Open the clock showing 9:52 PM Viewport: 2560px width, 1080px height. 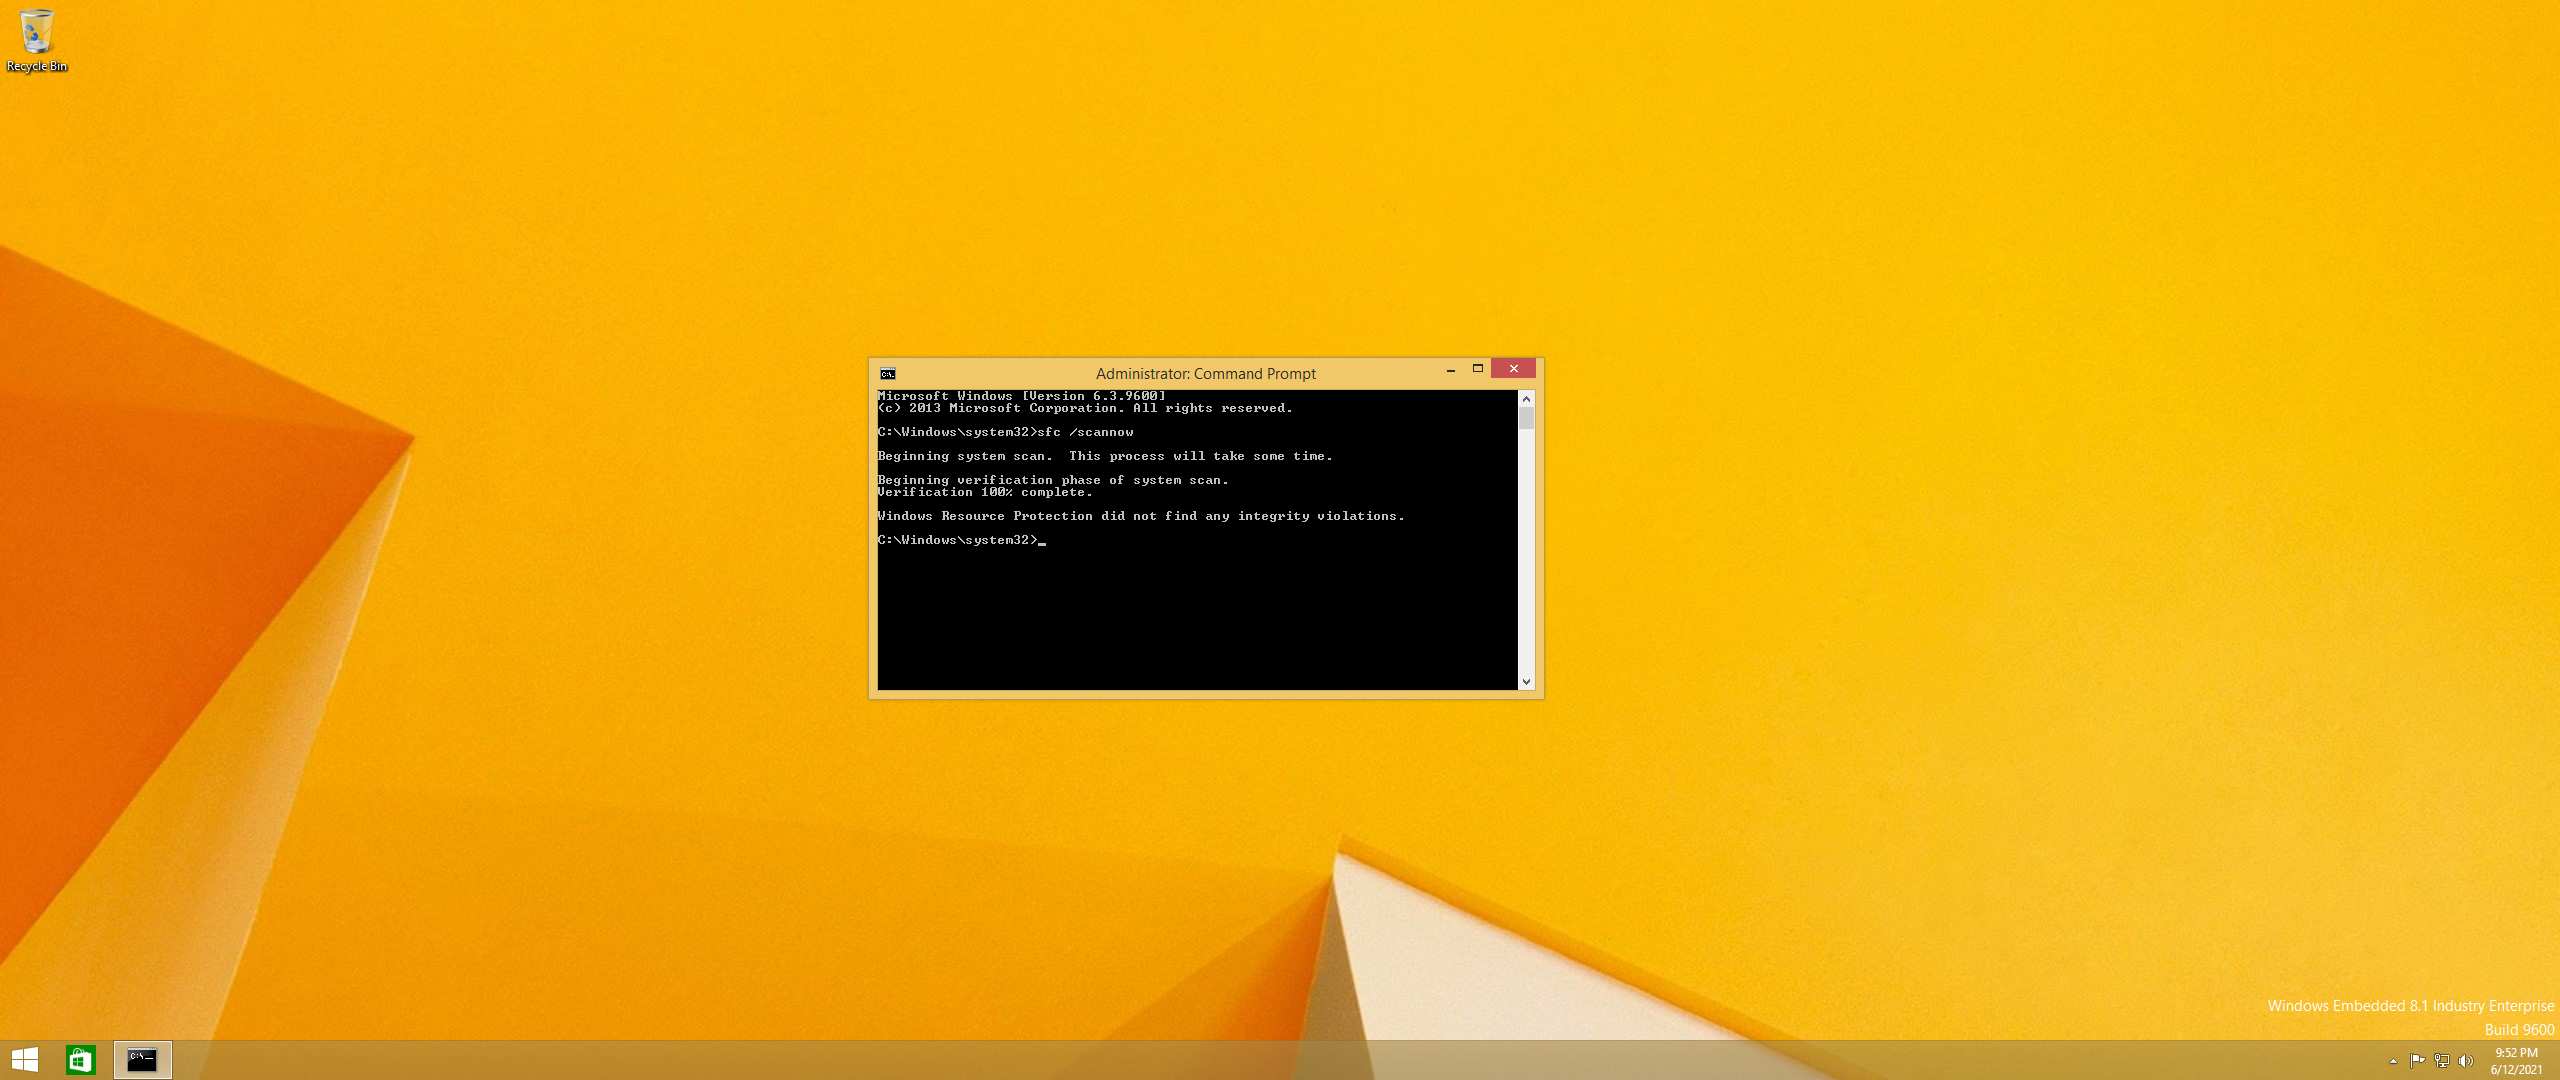click(x=2516, y=1061)
